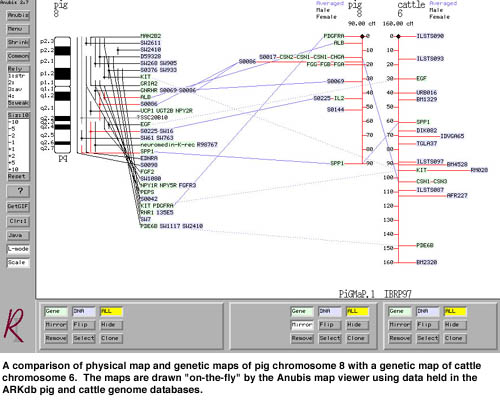Click the SPP1 marker on cattle map

pos(423,122)
